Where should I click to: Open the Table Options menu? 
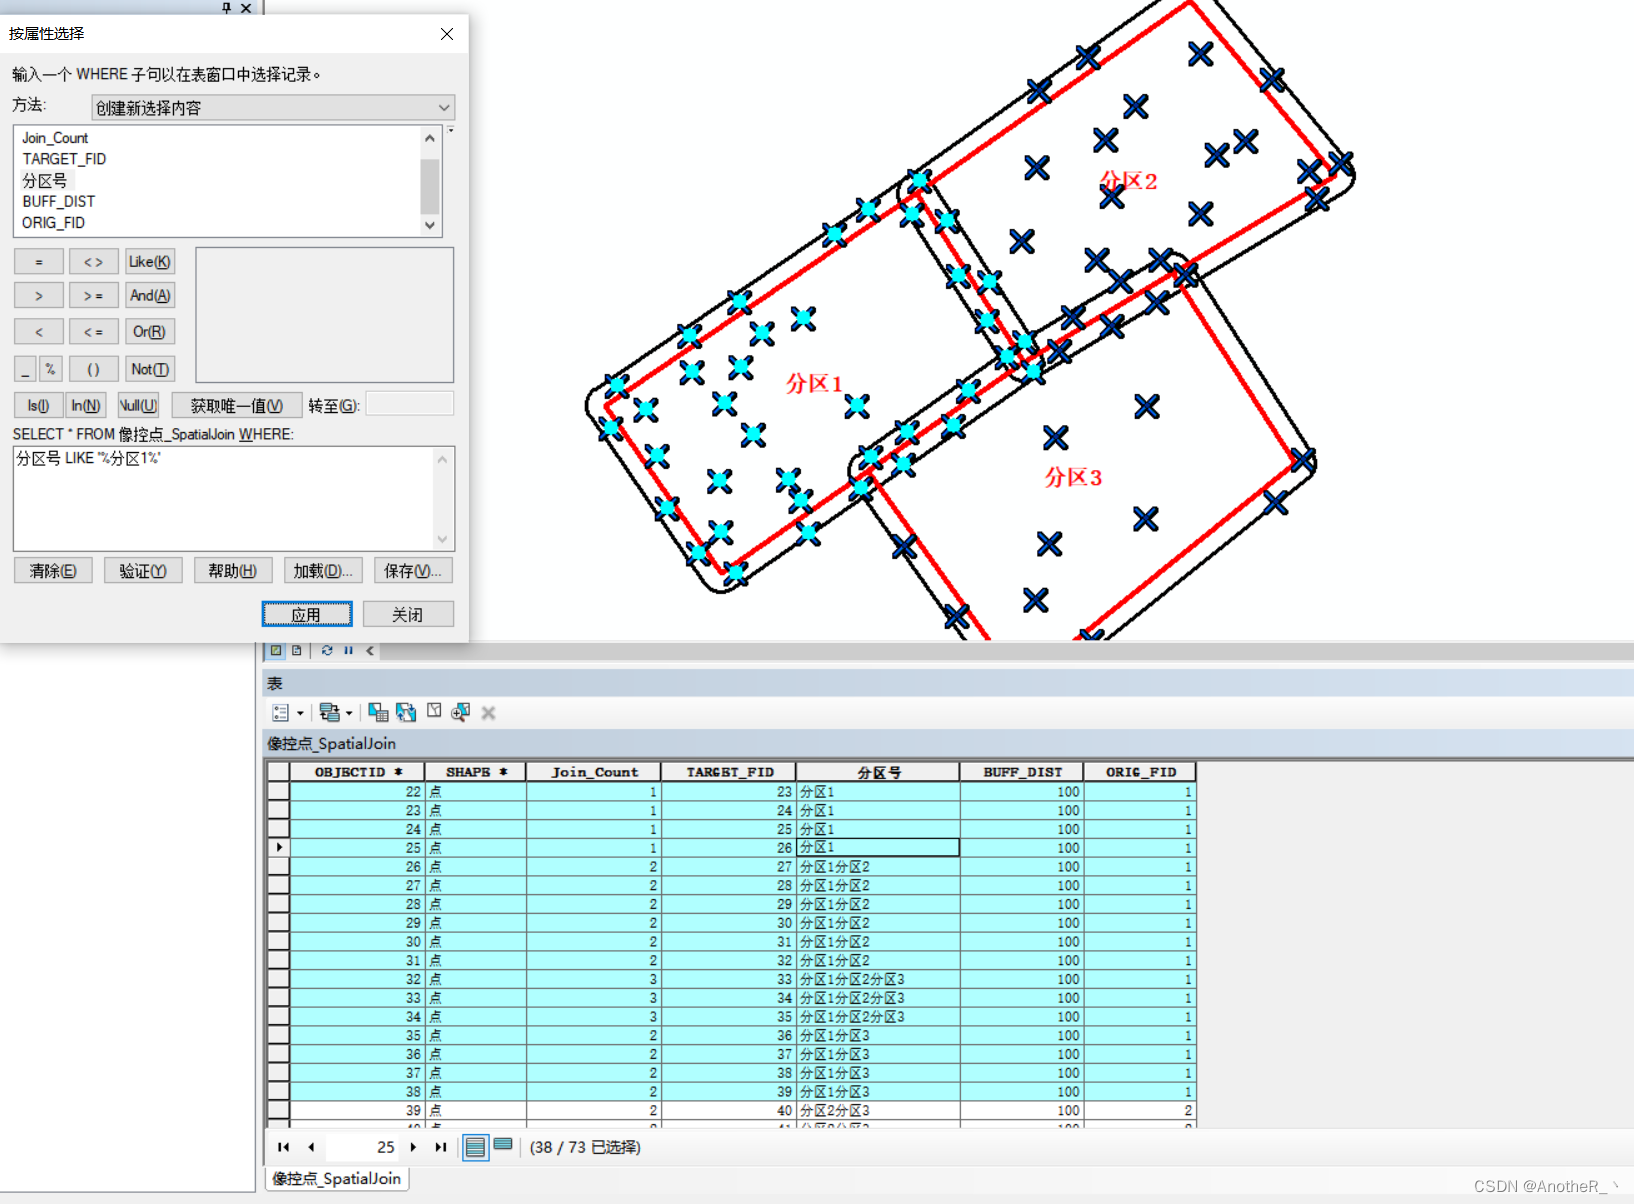tap(282, 712)
